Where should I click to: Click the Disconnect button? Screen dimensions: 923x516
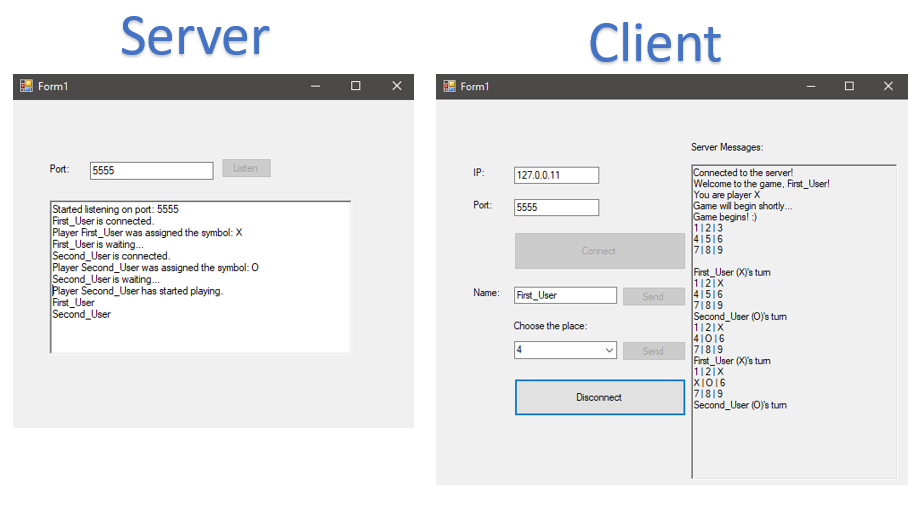coord(599,397)
